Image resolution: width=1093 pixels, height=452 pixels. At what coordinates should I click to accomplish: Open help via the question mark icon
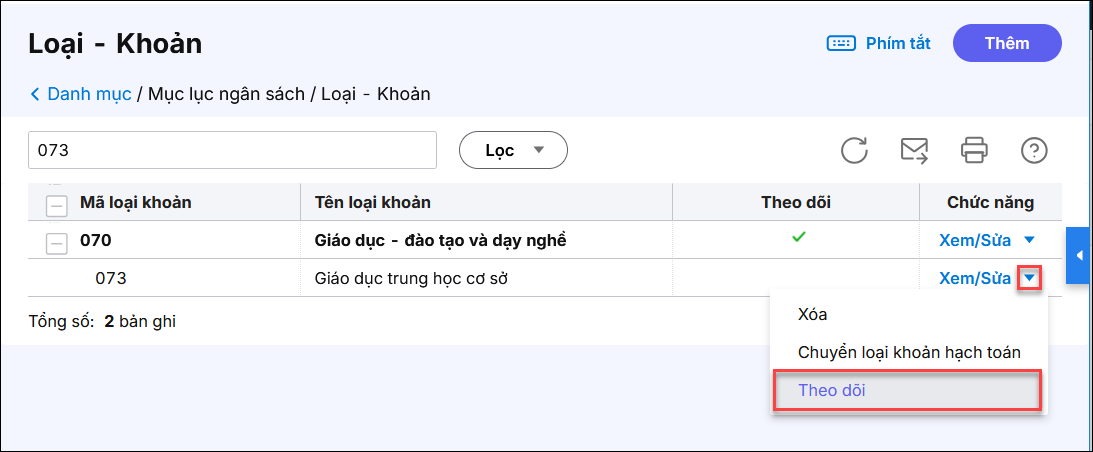1033,150
